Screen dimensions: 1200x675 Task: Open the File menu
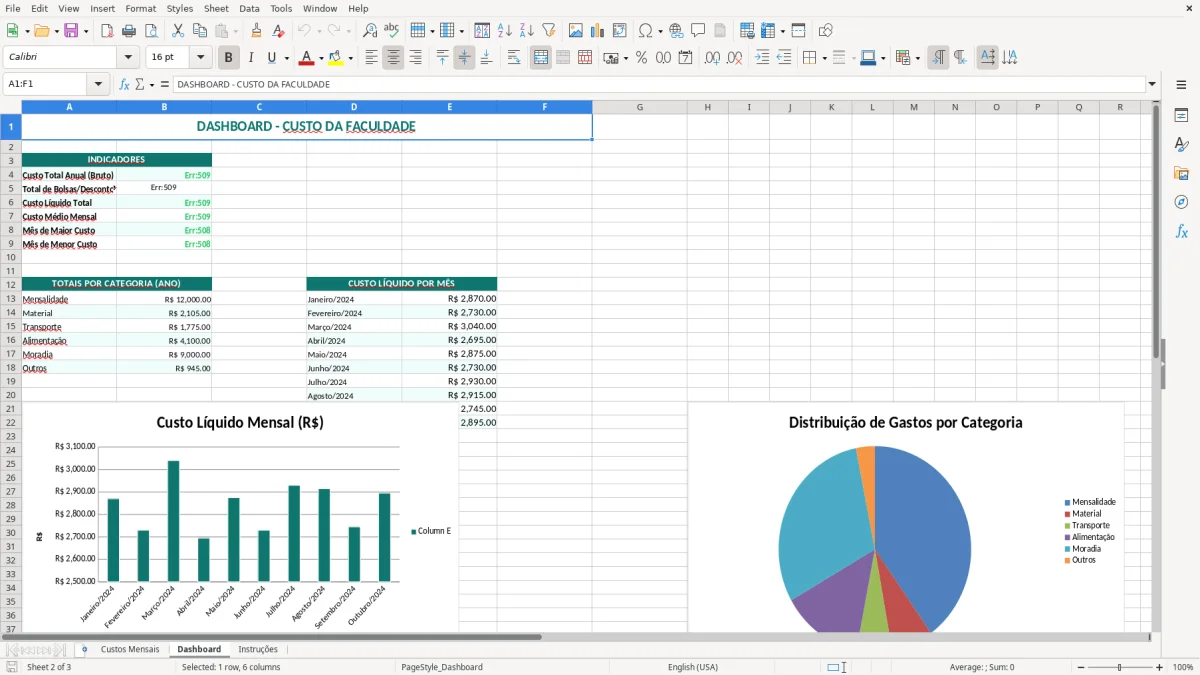point(12,8)
